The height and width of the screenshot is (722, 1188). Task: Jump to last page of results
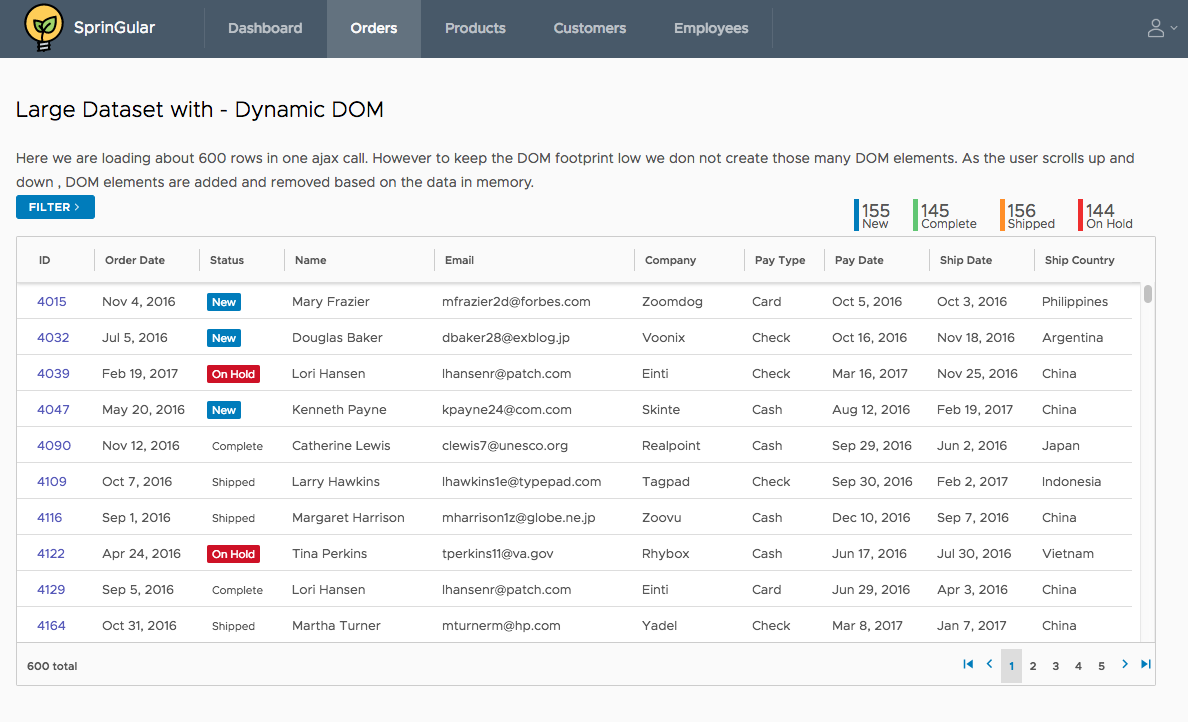1146,664
